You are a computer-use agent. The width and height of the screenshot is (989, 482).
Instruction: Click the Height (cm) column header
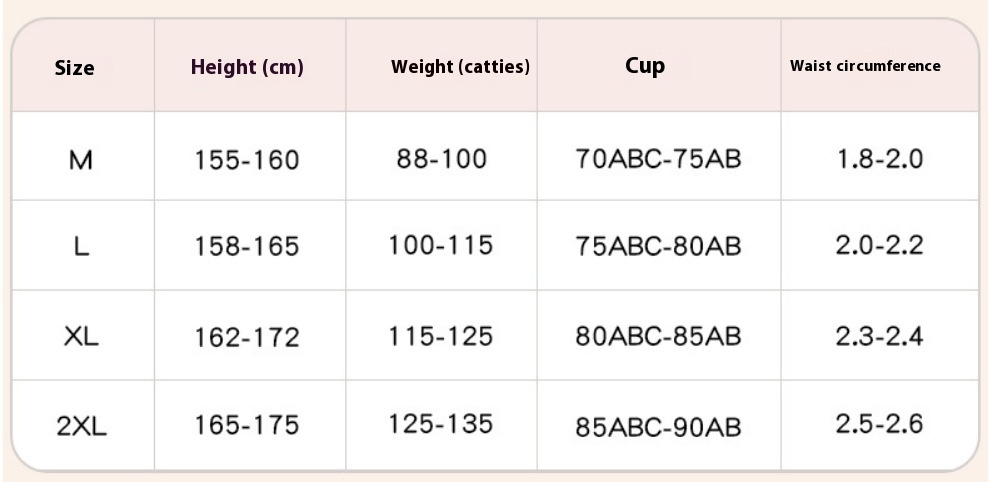pos(247,68)
